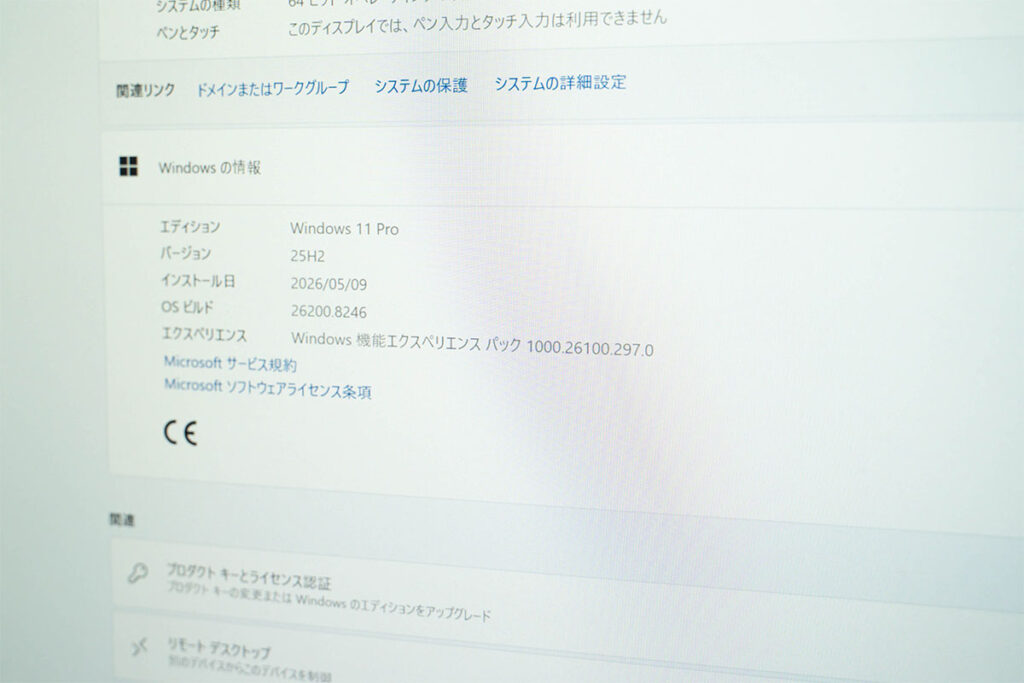Image resolution: width=1024 pixels, height=683 pixels.
Task: Collapse the Windows の情報 section header
Action: (563, 167)
